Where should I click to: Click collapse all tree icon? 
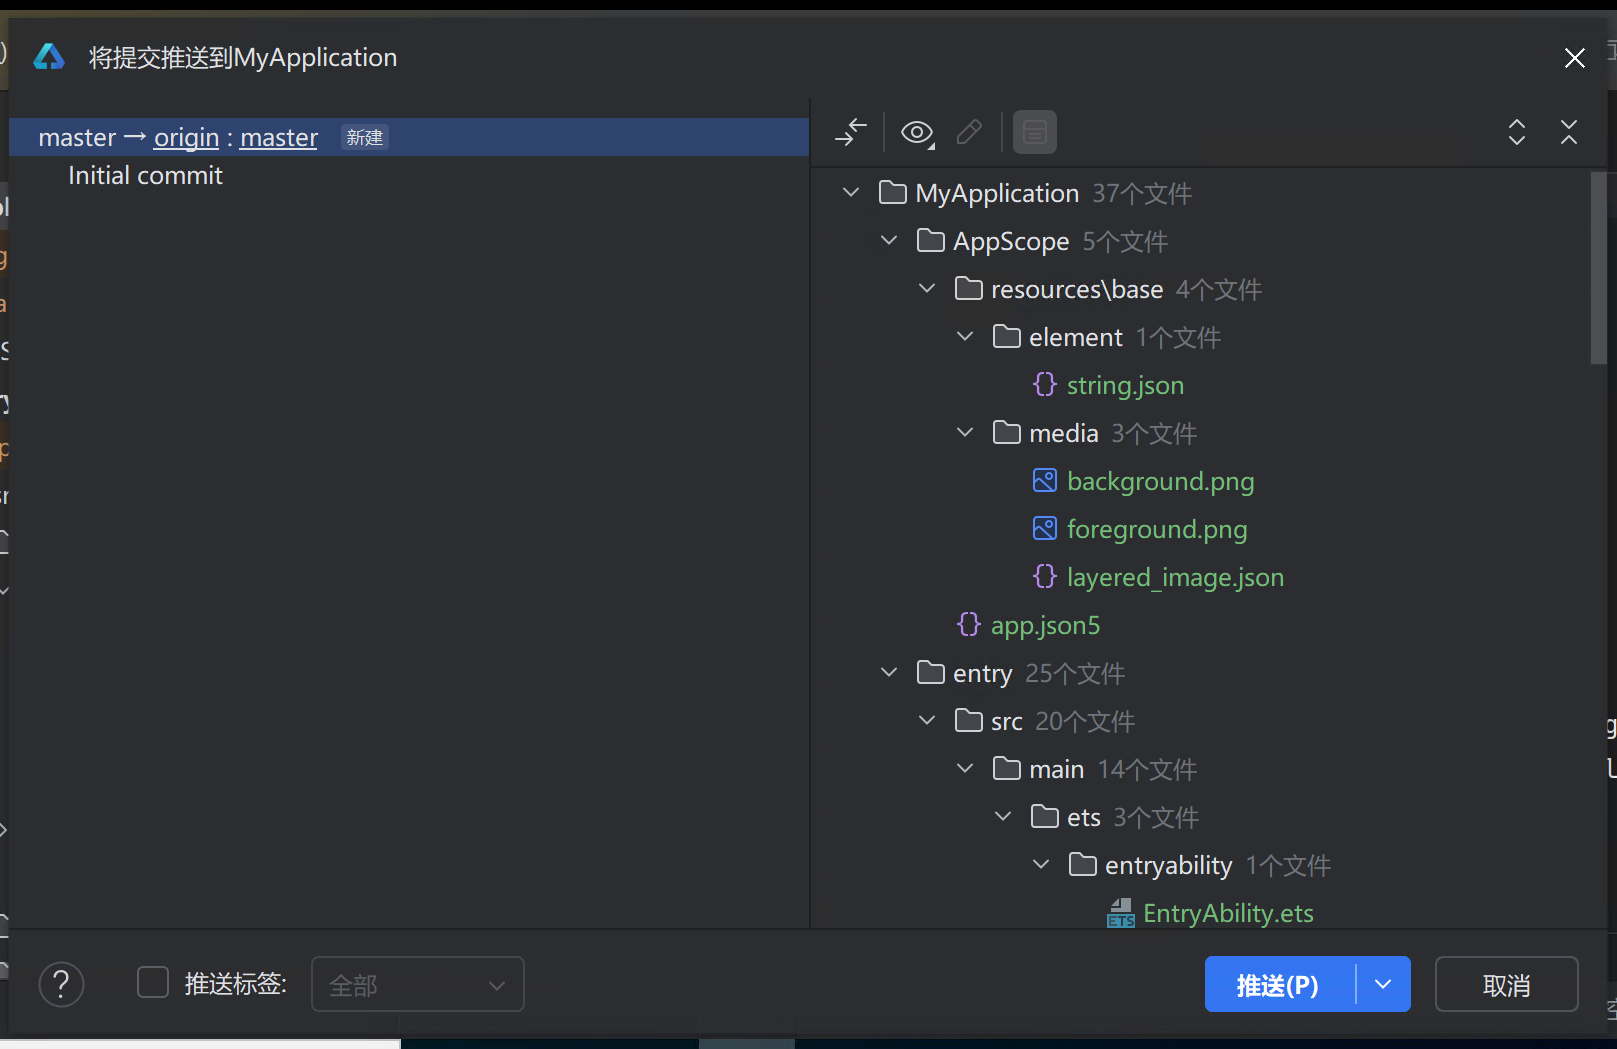pyautogui.click(x=1569, y=132)
